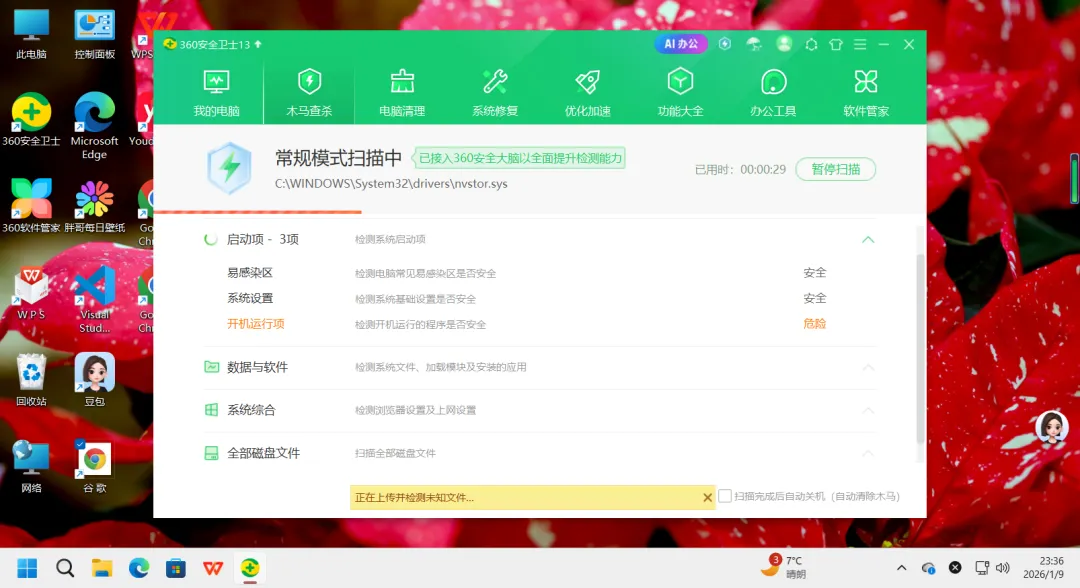Open 谷歌 Chrome desktop shortcut
This screenshot has height=588, width=1080.
click(94, 466)
